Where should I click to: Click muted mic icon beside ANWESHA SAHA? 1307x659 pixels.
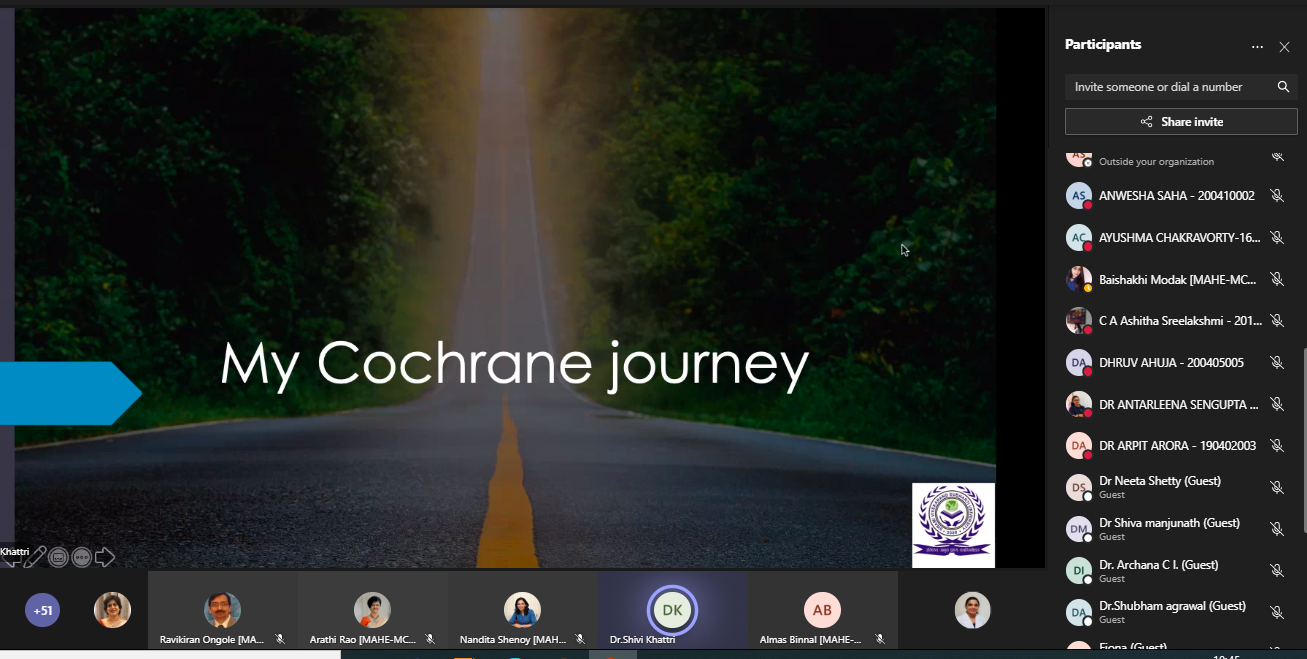1277,196
